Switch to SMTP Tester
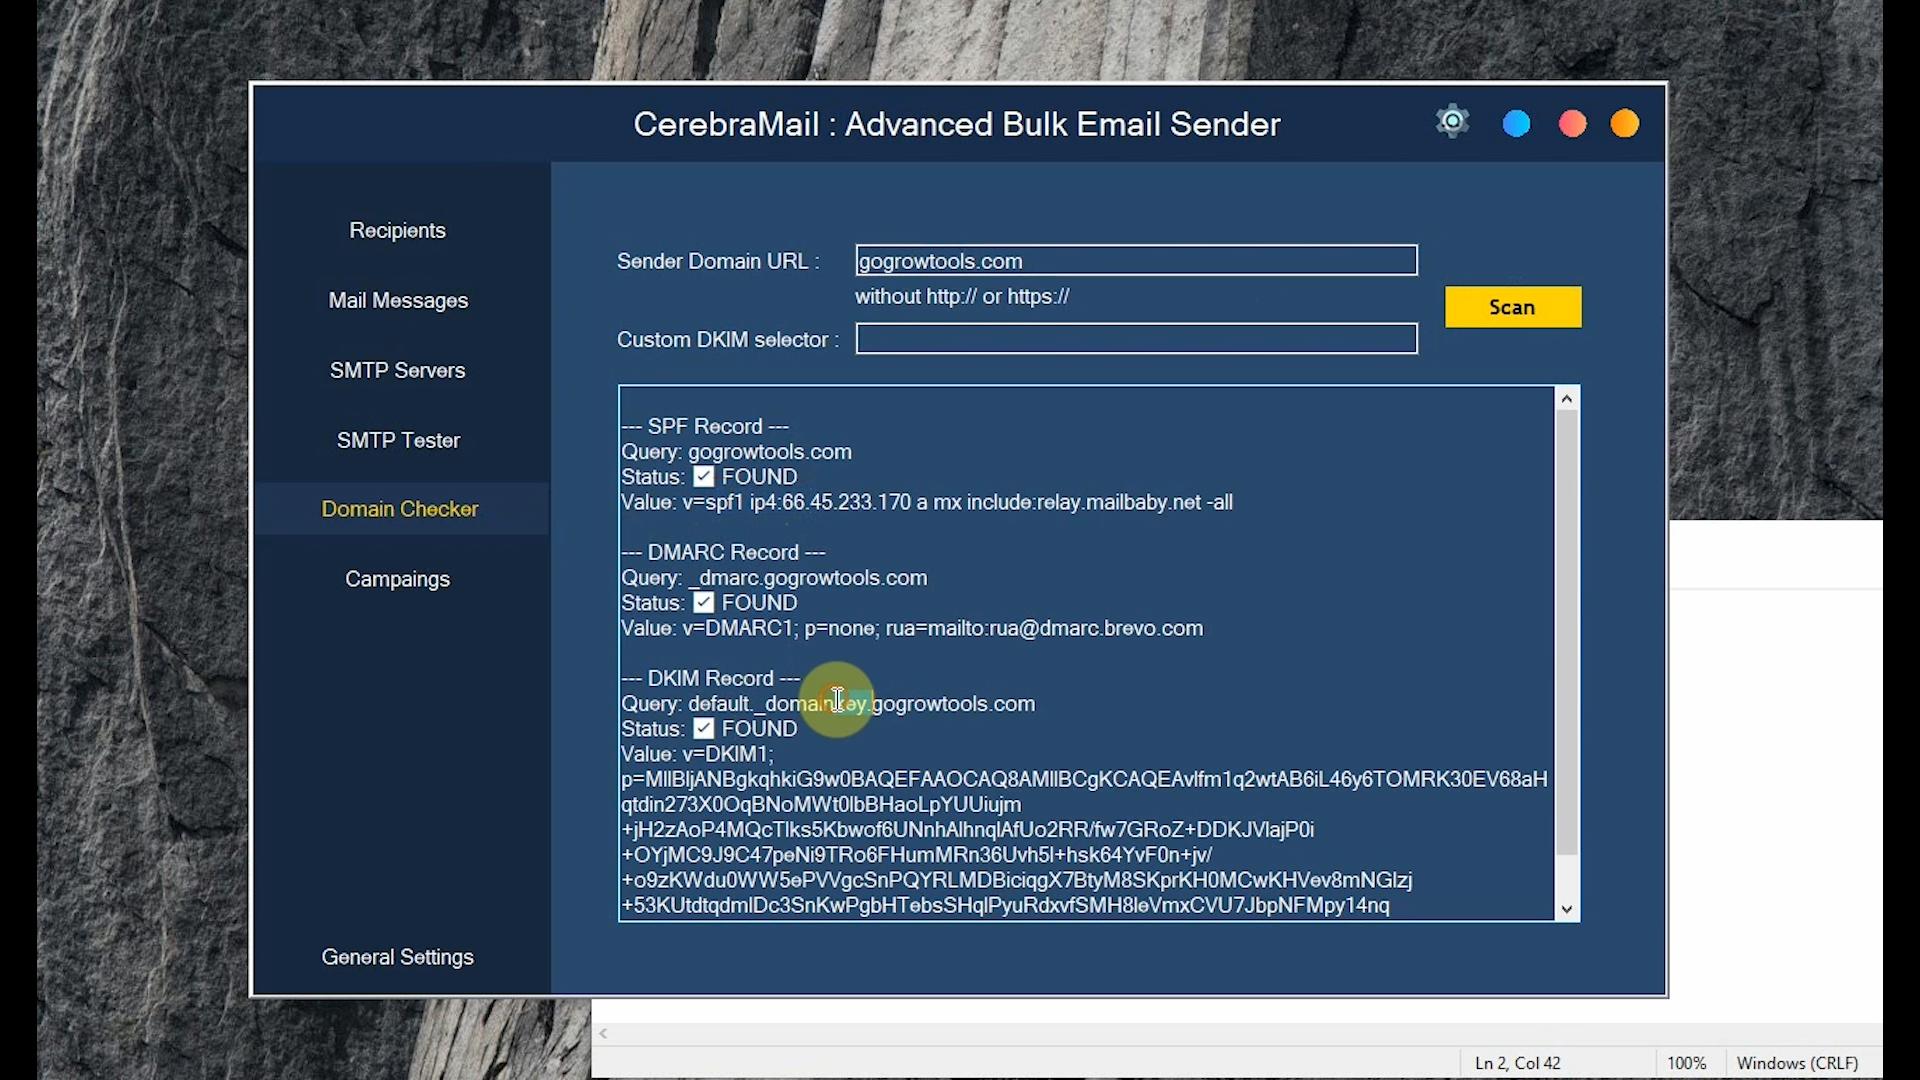Viewport: 1920px width, 1080px height. click(398, 441)
